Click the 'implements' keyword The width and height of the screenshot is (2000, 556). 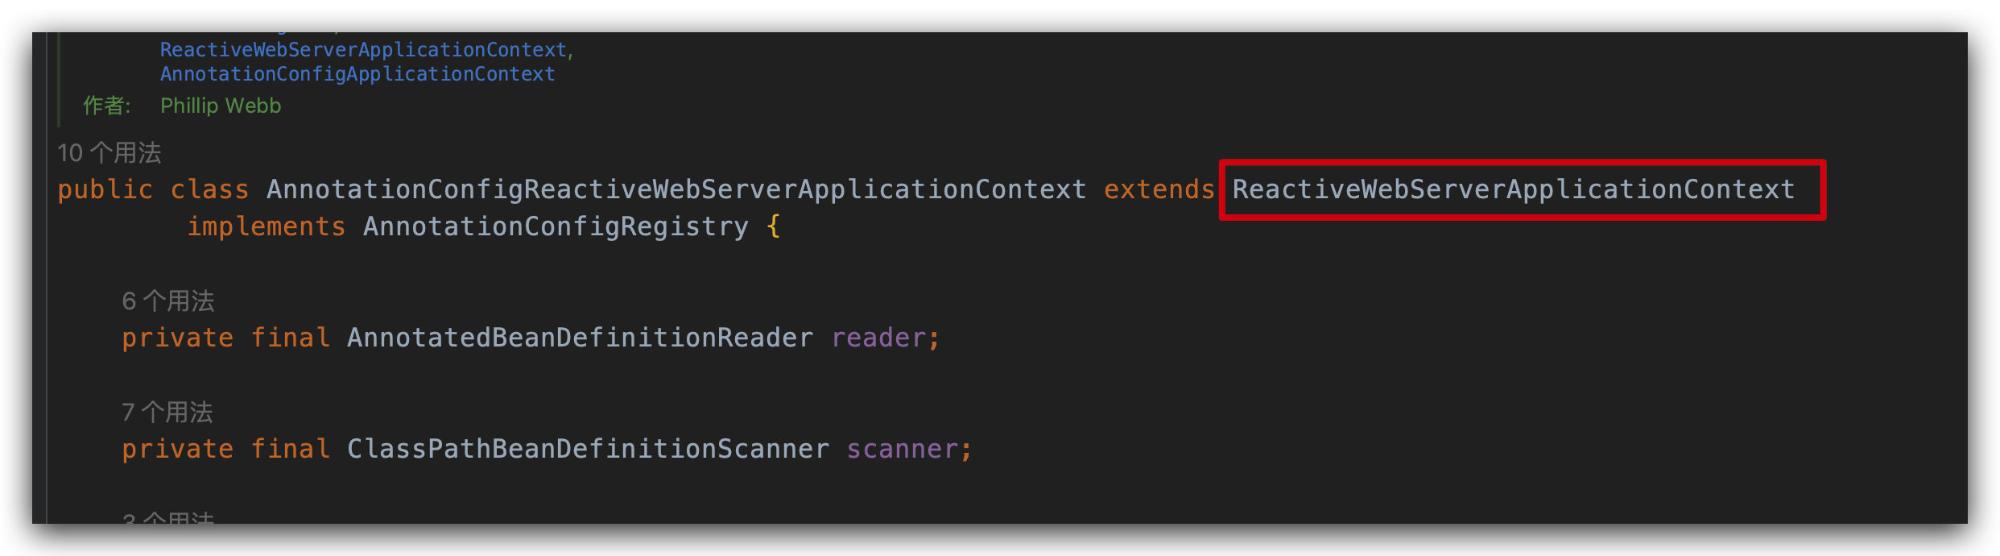(x=266, y=227)
